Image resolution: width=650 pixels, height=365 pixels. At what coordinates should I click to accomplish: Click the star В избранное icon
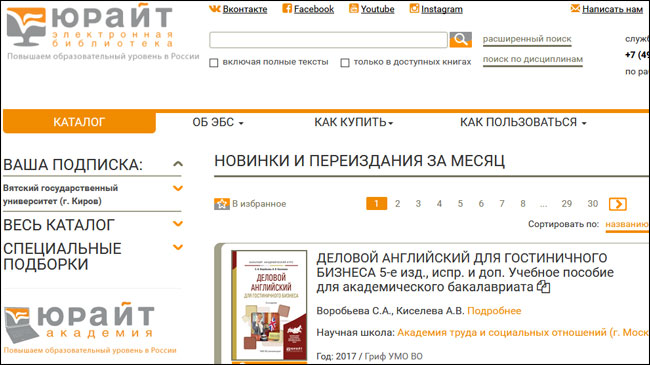222,204
